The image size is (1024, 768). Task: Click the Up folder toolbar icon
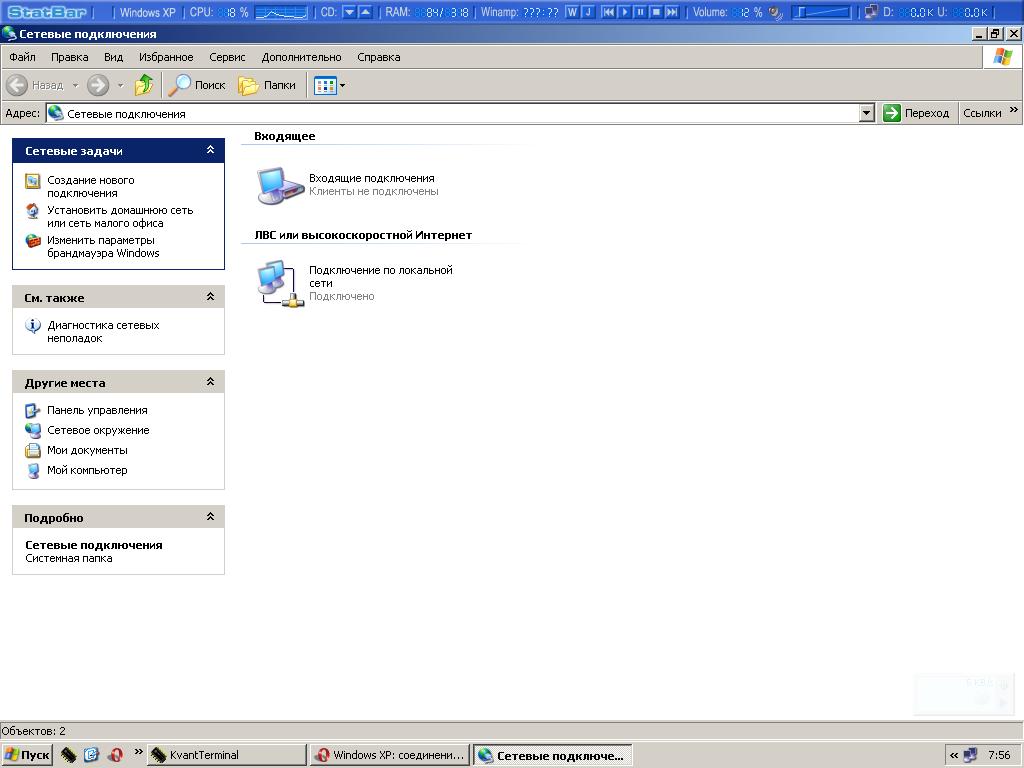tap(144, 85)
